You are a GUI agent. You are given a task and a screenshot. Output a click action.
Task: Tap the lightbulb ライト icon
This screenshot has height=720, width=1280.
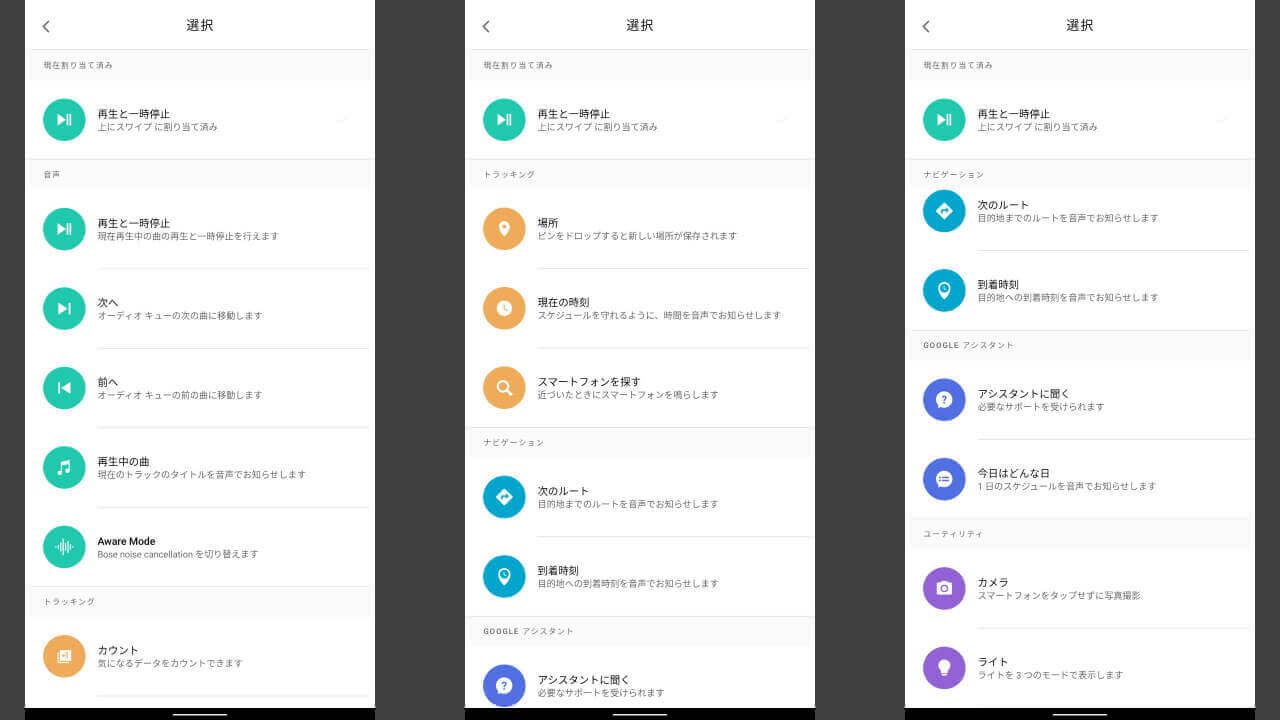944,667
